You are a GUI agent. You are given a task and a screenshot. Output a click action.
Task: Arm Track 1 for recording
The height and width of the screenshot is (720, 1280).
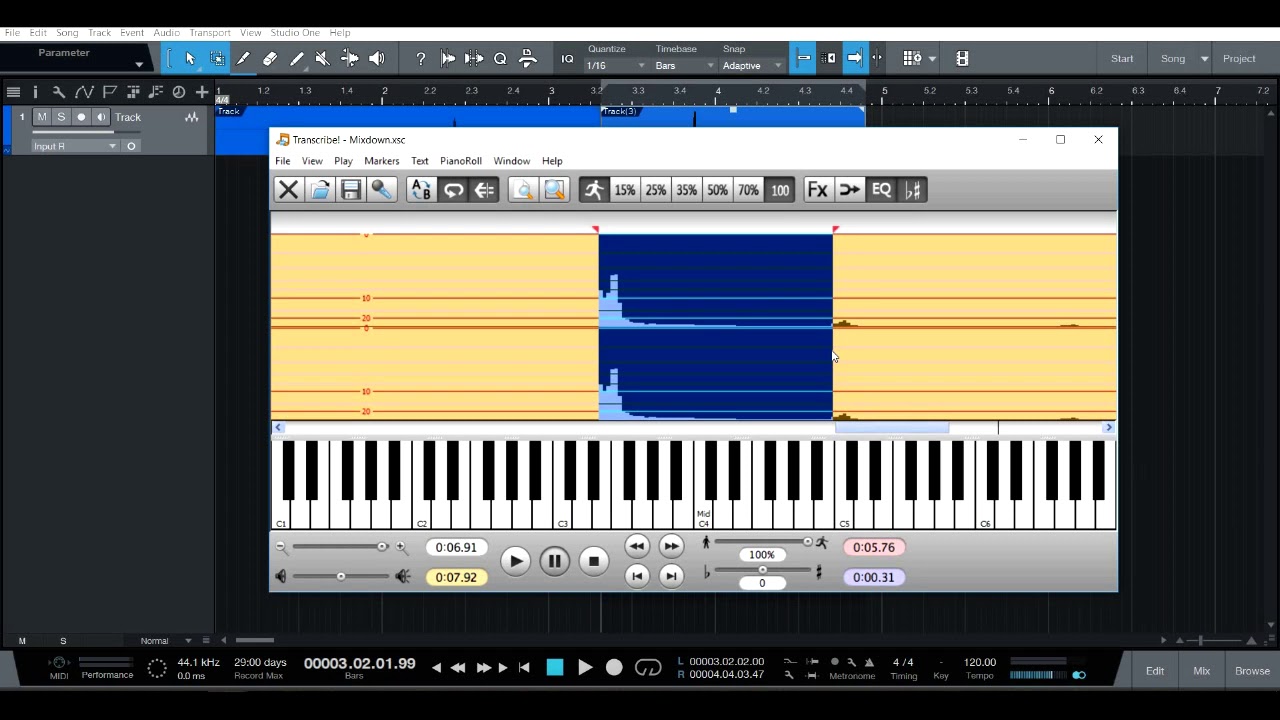click(82, 117)
